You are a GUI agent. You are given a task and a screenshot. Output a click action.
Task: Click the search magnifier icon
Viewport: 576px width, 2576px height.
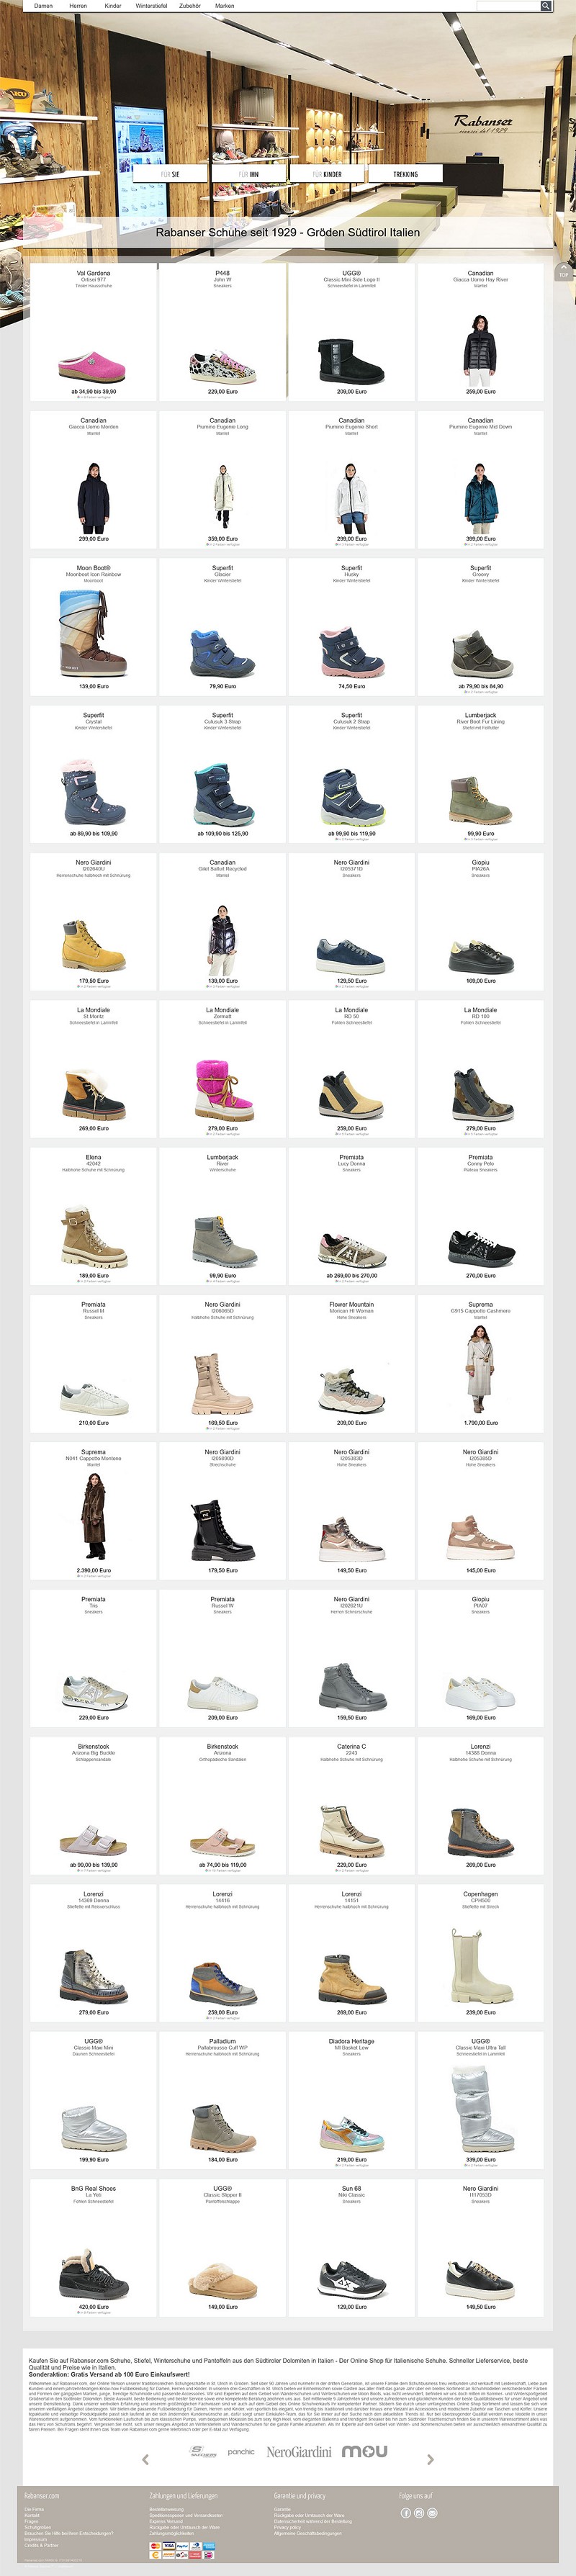[x=546, y=6]
